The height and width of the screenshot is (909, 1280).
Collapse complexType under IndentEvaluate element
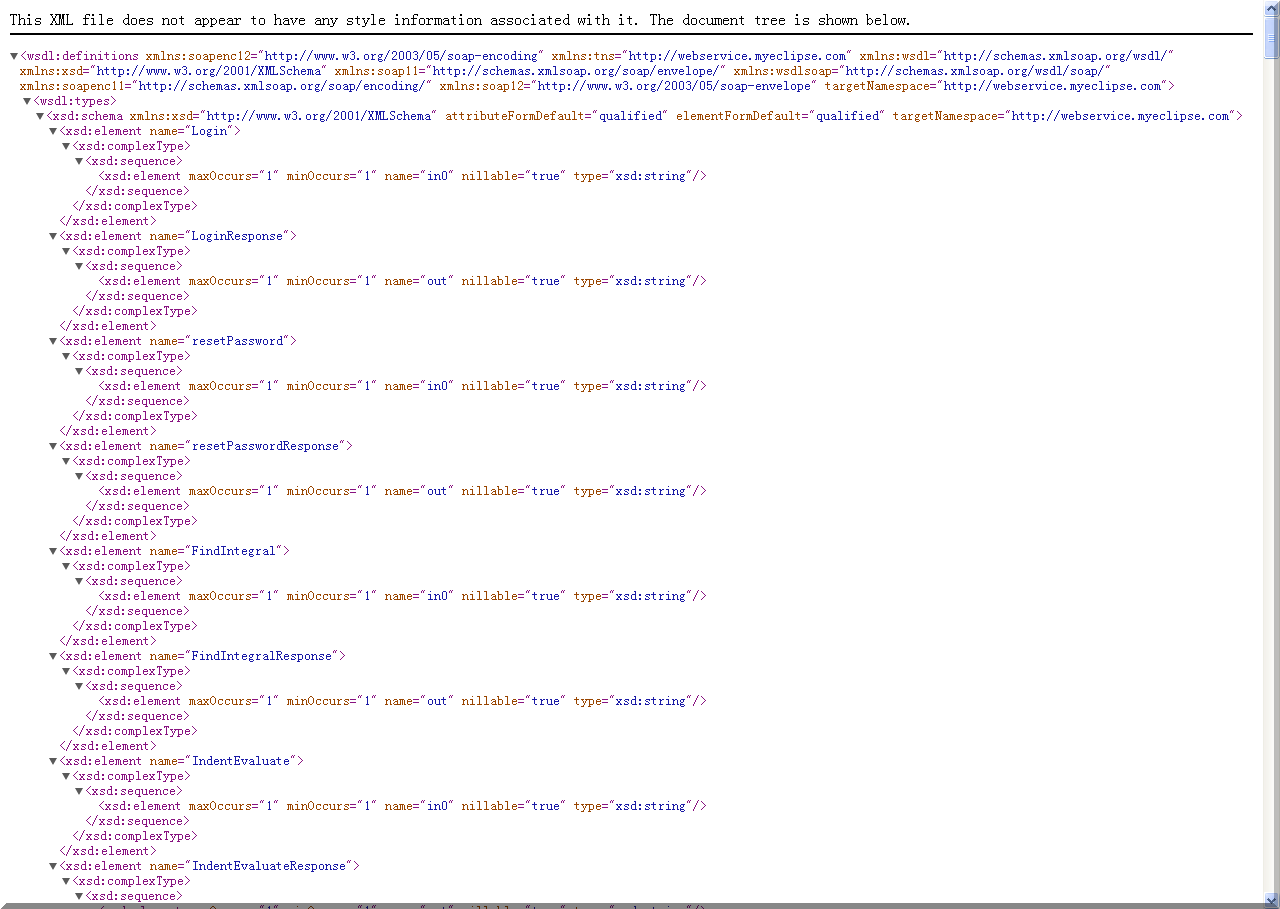(66, 777)
